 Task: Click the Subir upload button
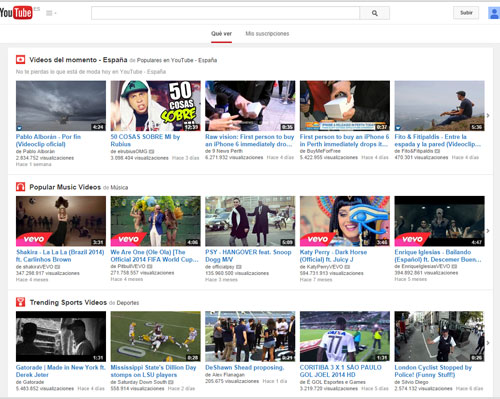tap(466, 13)
